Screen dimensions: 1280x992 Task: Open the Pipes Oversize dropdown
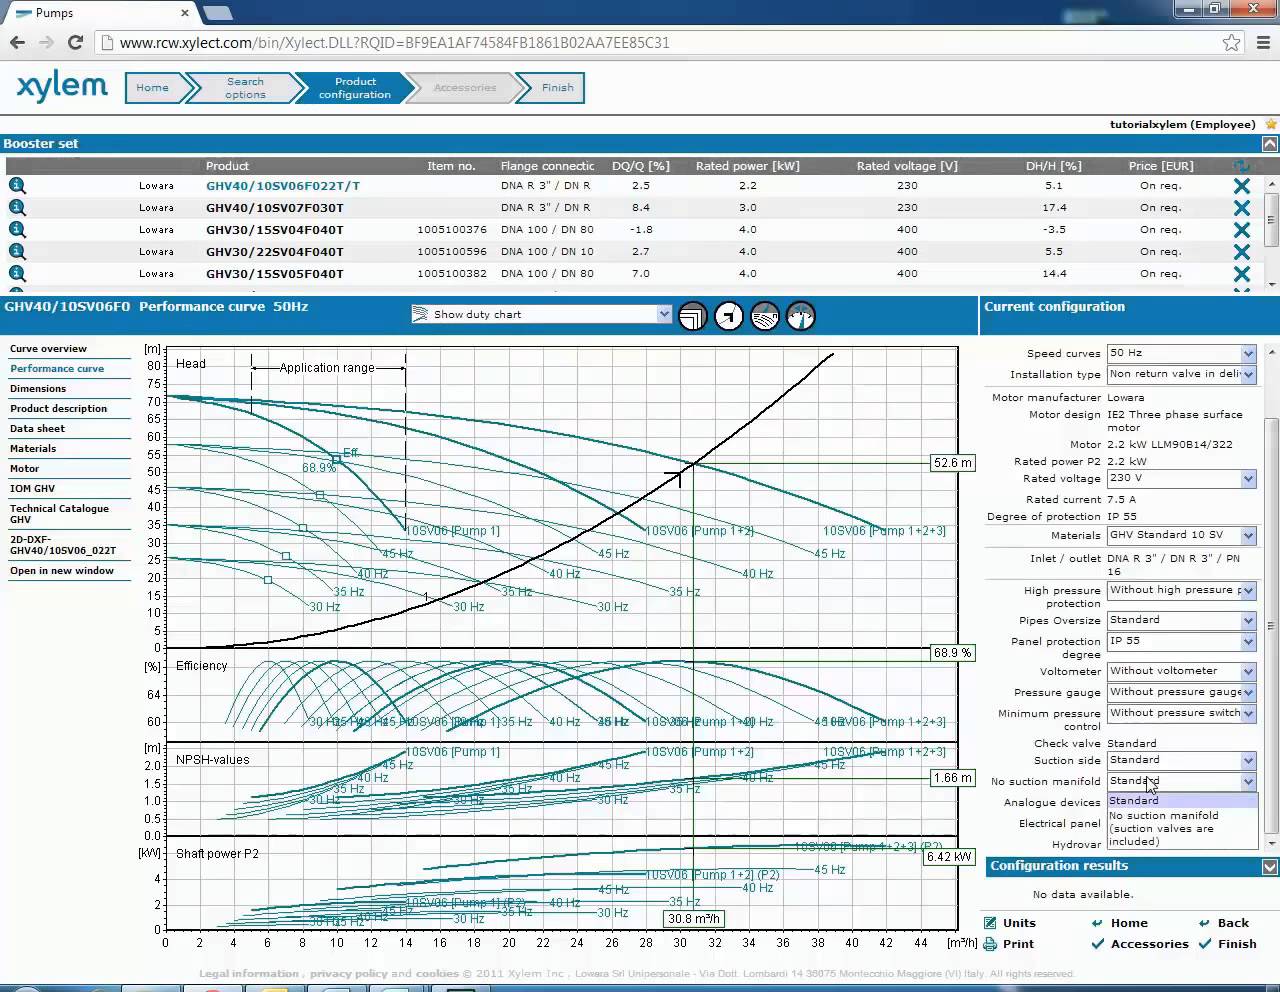tap(1181, 620)
